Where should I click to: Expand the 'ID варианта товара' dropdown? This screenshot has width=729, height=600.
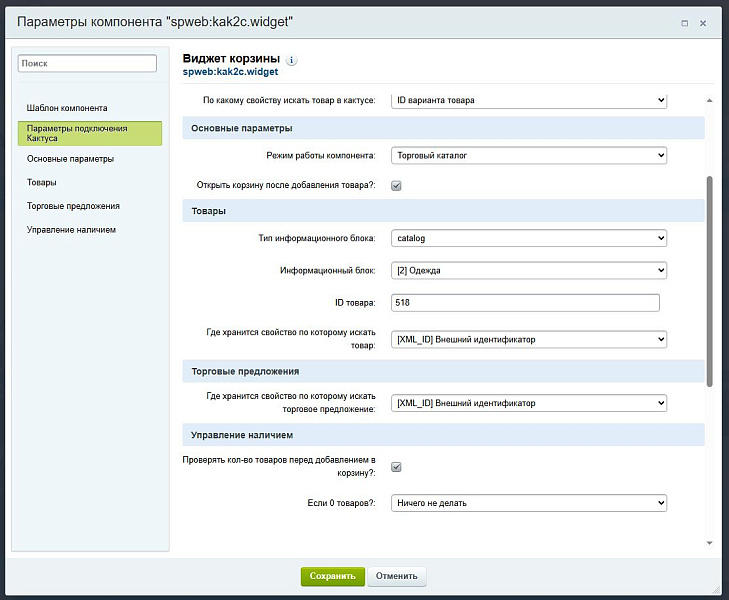point(528,100)
